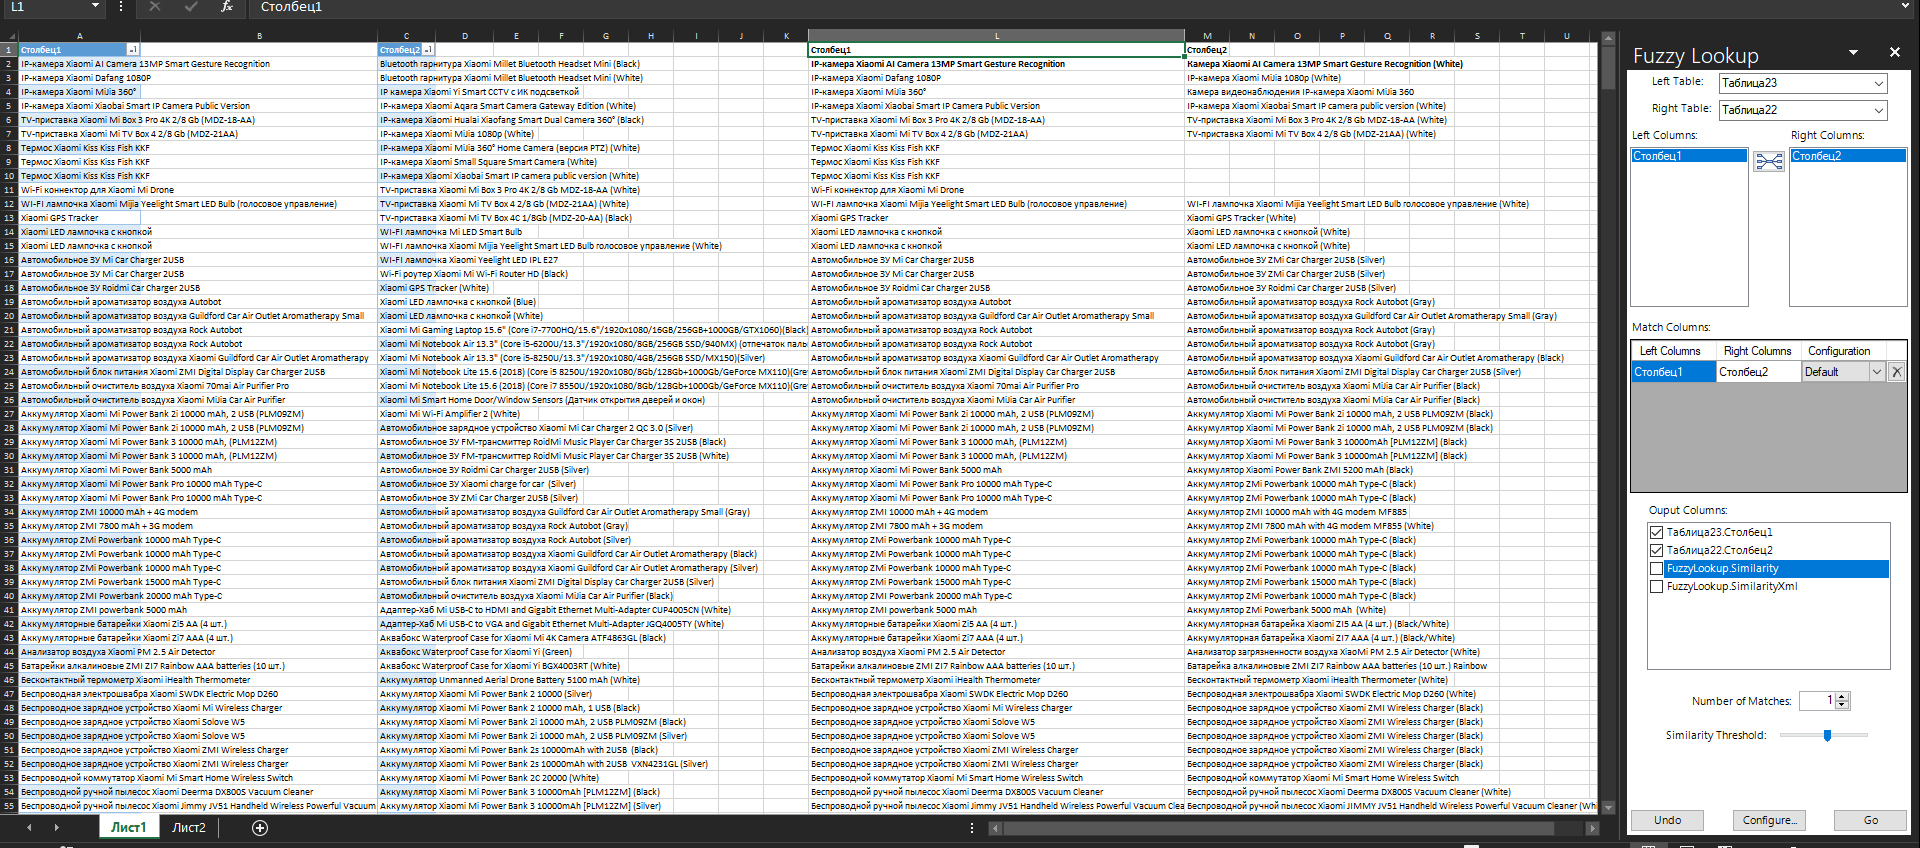Toggle Таблица22.Столбец2 output column checkbox
The height and width of the screenshot is (848, 1920).
[1656, 550]
